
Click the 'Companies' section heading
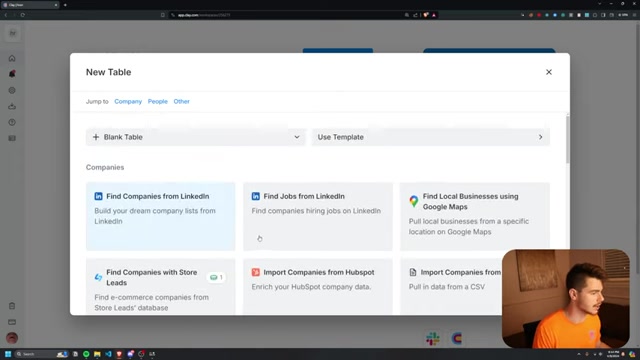pos(105,167)
